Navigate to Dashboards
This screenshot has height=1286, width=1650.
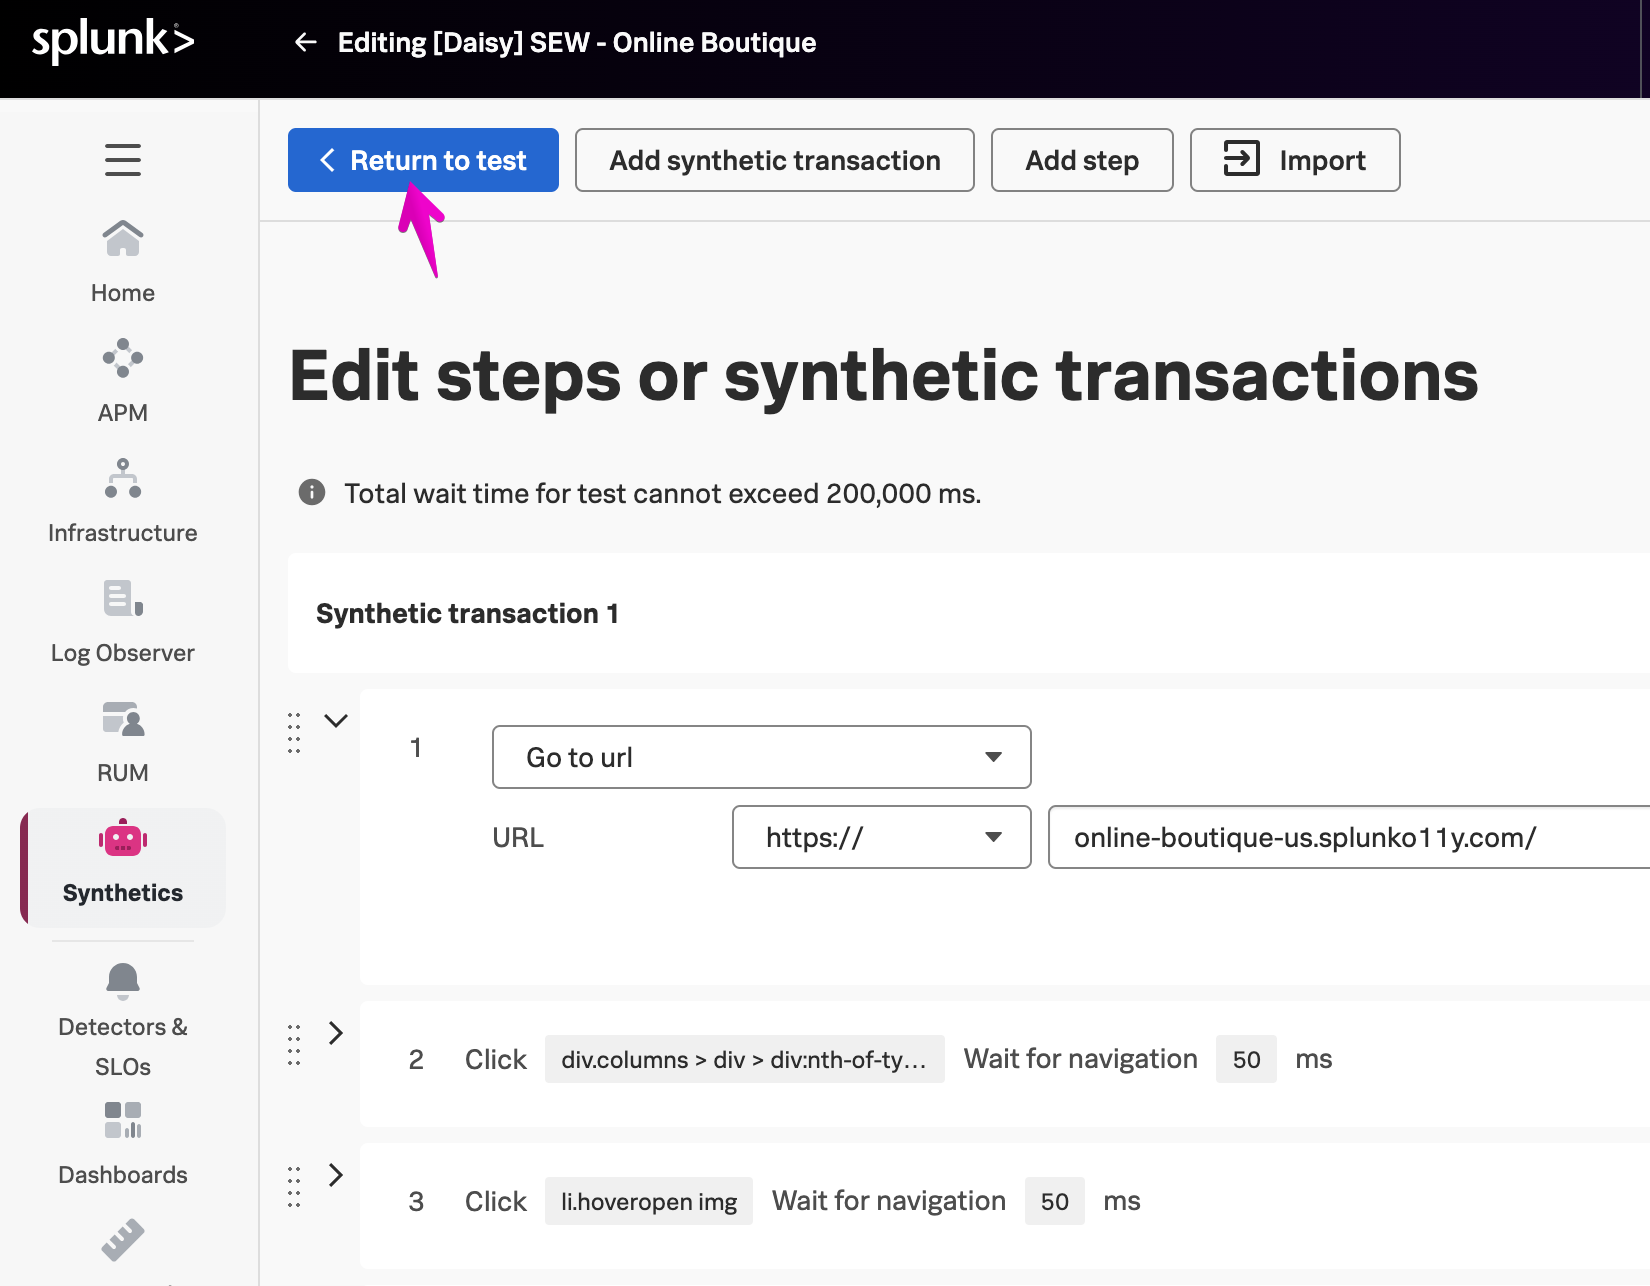click(x=122, y=1140)
